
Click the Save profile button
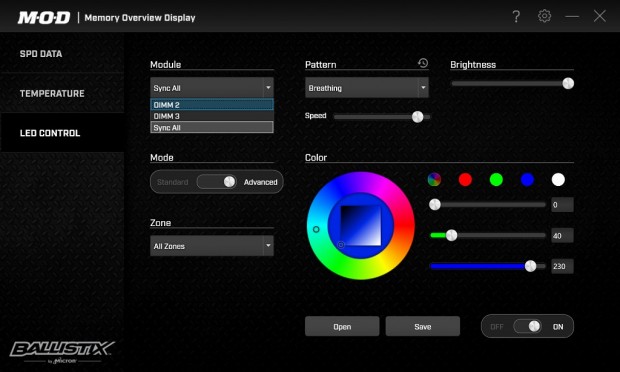coord(423,327)
